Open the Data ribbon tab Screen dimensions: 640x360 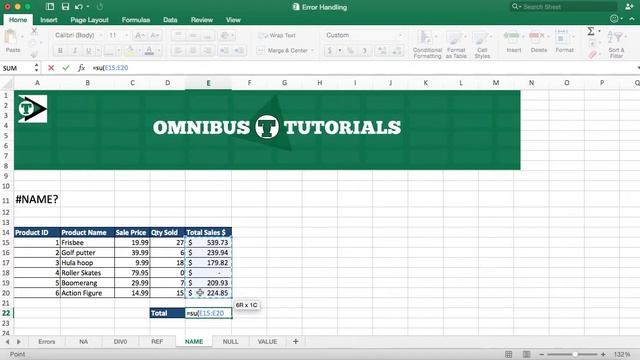[170, 20]
